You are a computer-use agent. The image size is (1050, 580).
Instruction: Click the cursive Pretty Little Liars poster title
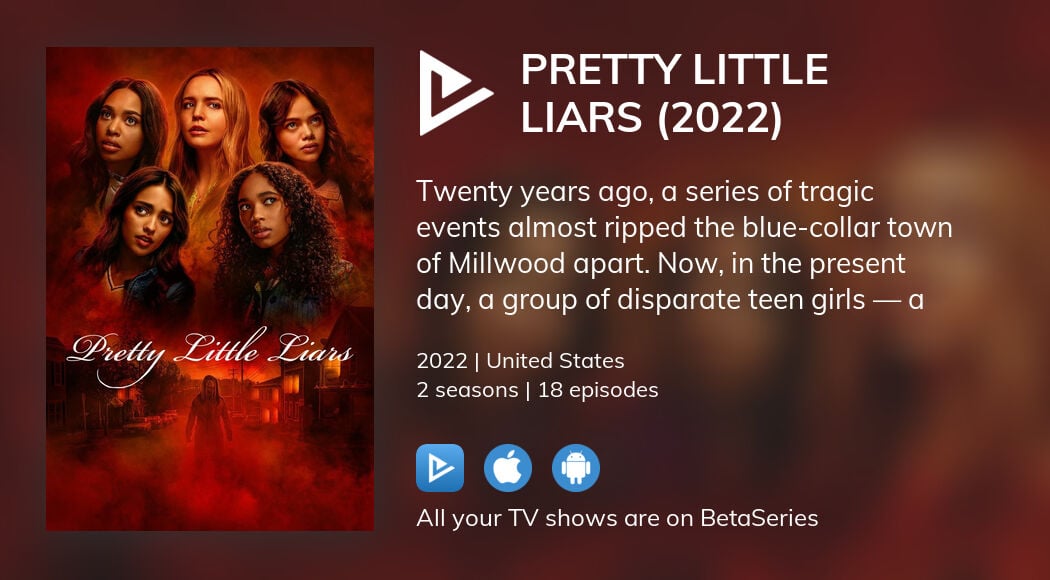[x=210, y=355]
